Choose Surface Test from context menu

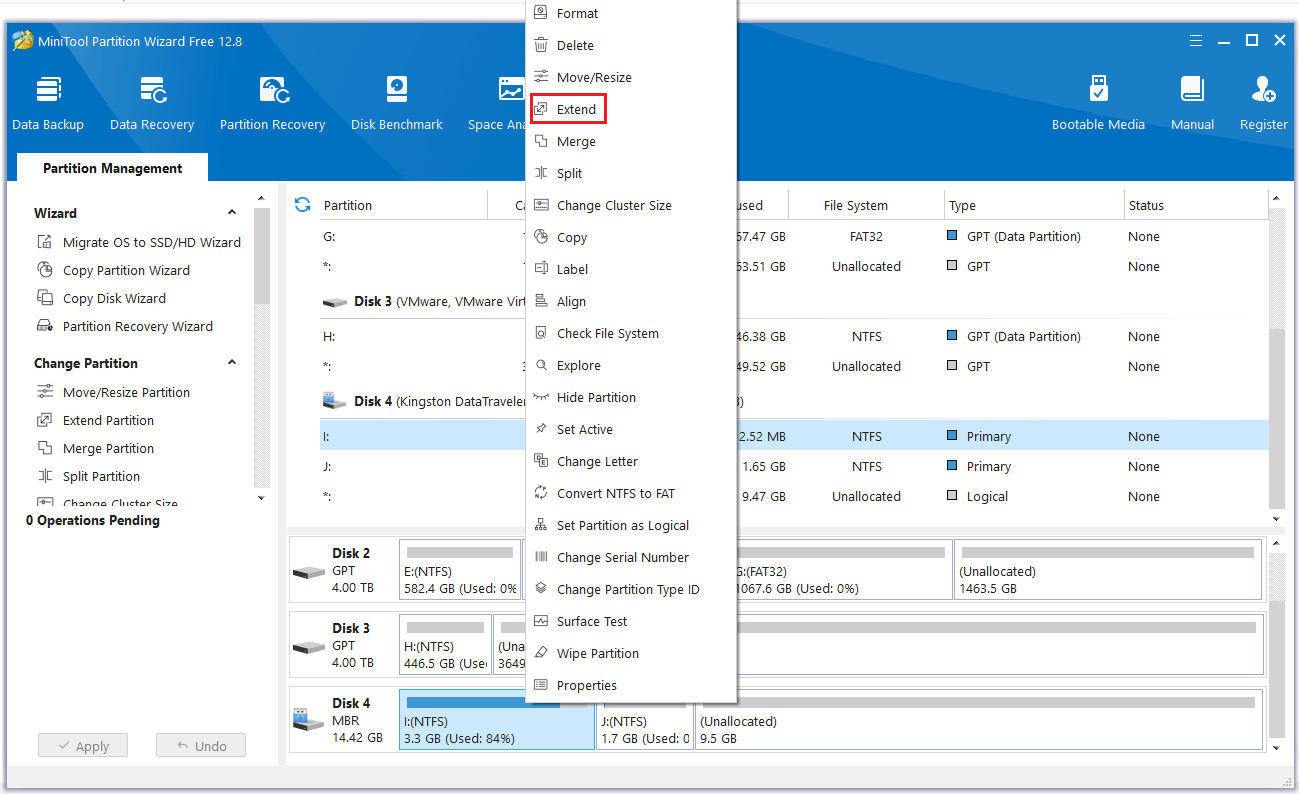coord(632,621)
